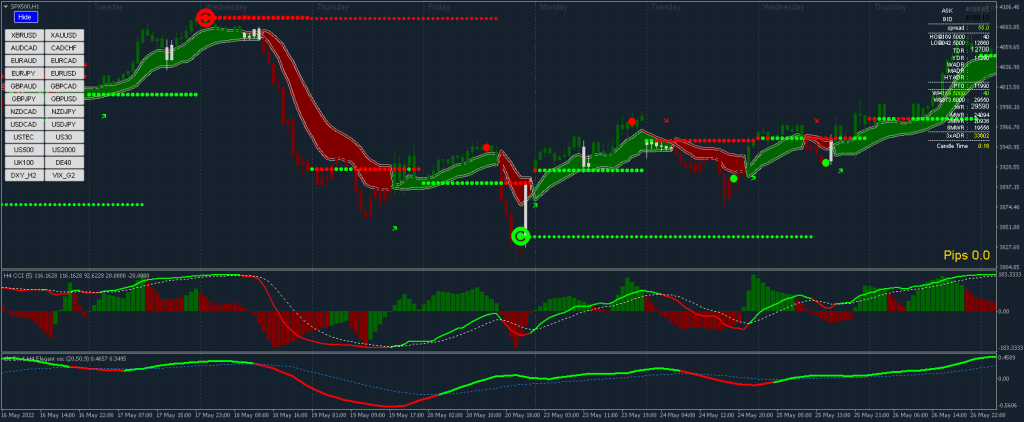Switch chart to XAUUSD
Image resolution: width=1024 pixels, height=422 pixels.
63,35
